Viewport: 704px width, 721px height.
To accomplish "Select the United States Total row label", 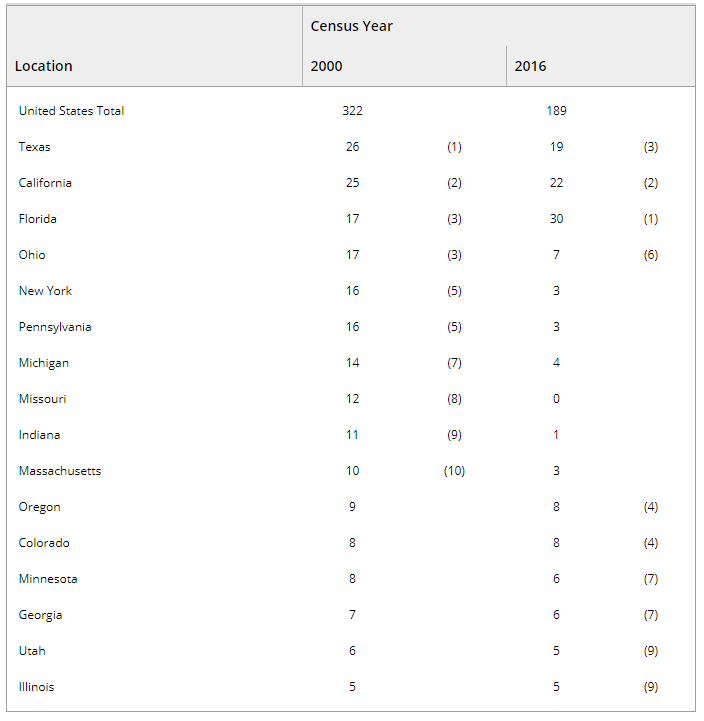I will (x=71, y=111).
